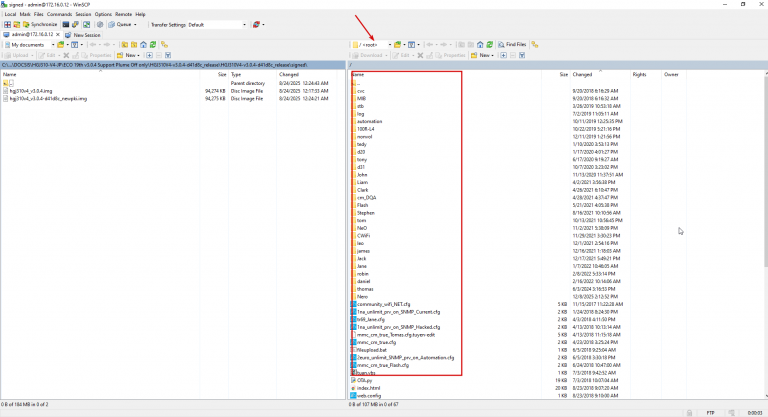Click remote panel filter icon
Screen dimensions: 768x417
pyautogui.click(x=411, y=45)
